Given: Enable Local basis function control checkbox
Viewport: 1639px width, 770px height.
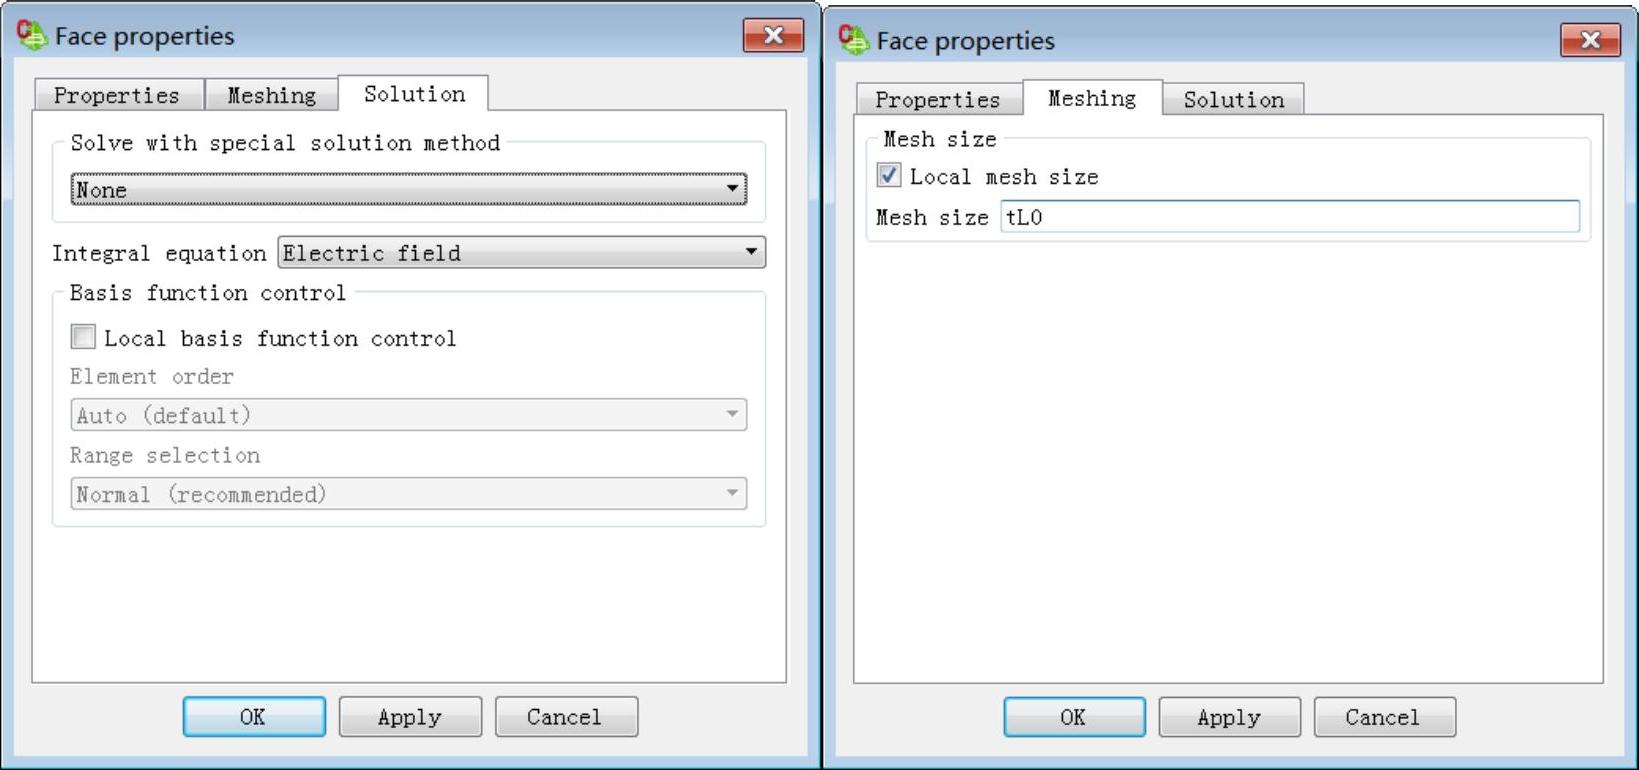Looking at the screenshot, I should (83, 337).
